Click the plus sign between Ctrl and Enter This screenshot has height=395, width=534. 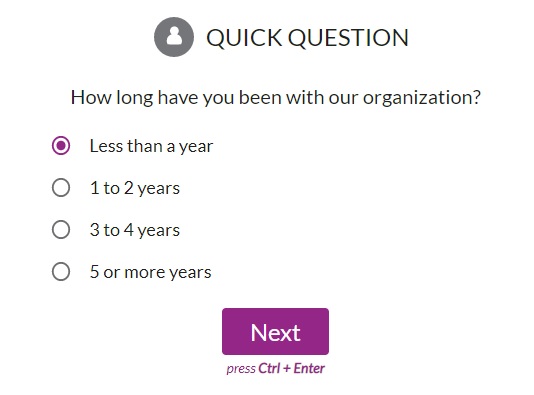coord(287,368)
